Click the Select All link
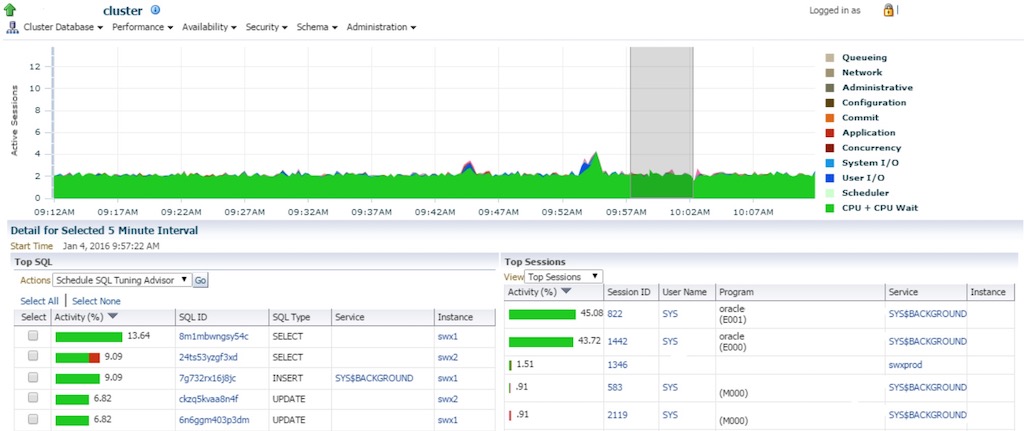The image size is (1024, 431). click(x=39, y=301)
